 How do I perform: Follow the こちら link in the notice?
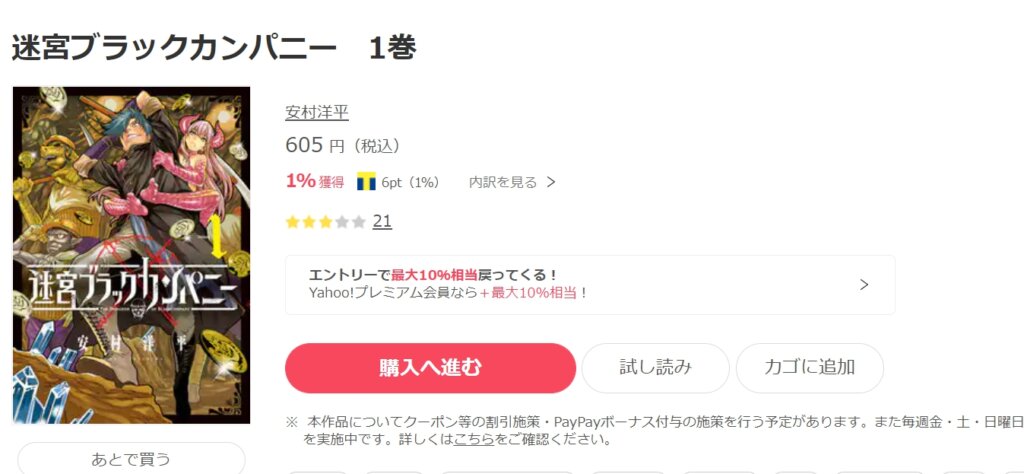[x=475, y=438]
